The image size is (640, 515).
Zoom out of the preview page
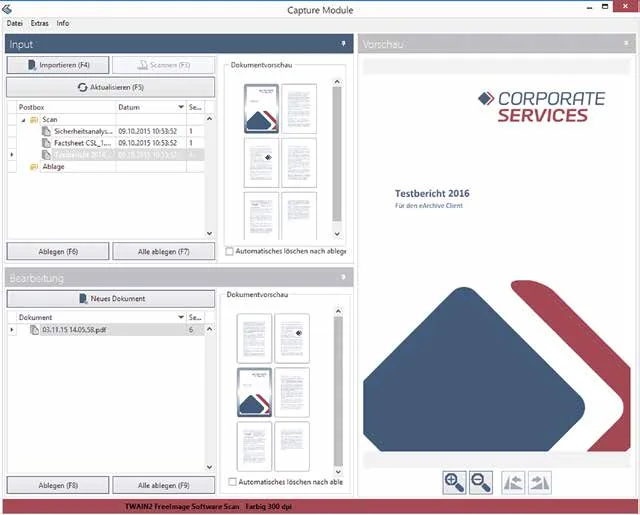click(x=480, y=483)
